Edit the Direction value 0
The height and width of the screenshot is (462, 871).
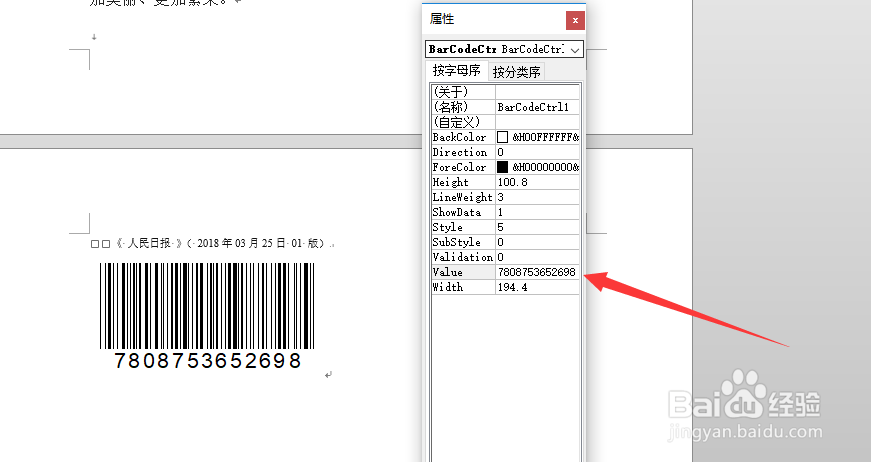coord(537,152)
